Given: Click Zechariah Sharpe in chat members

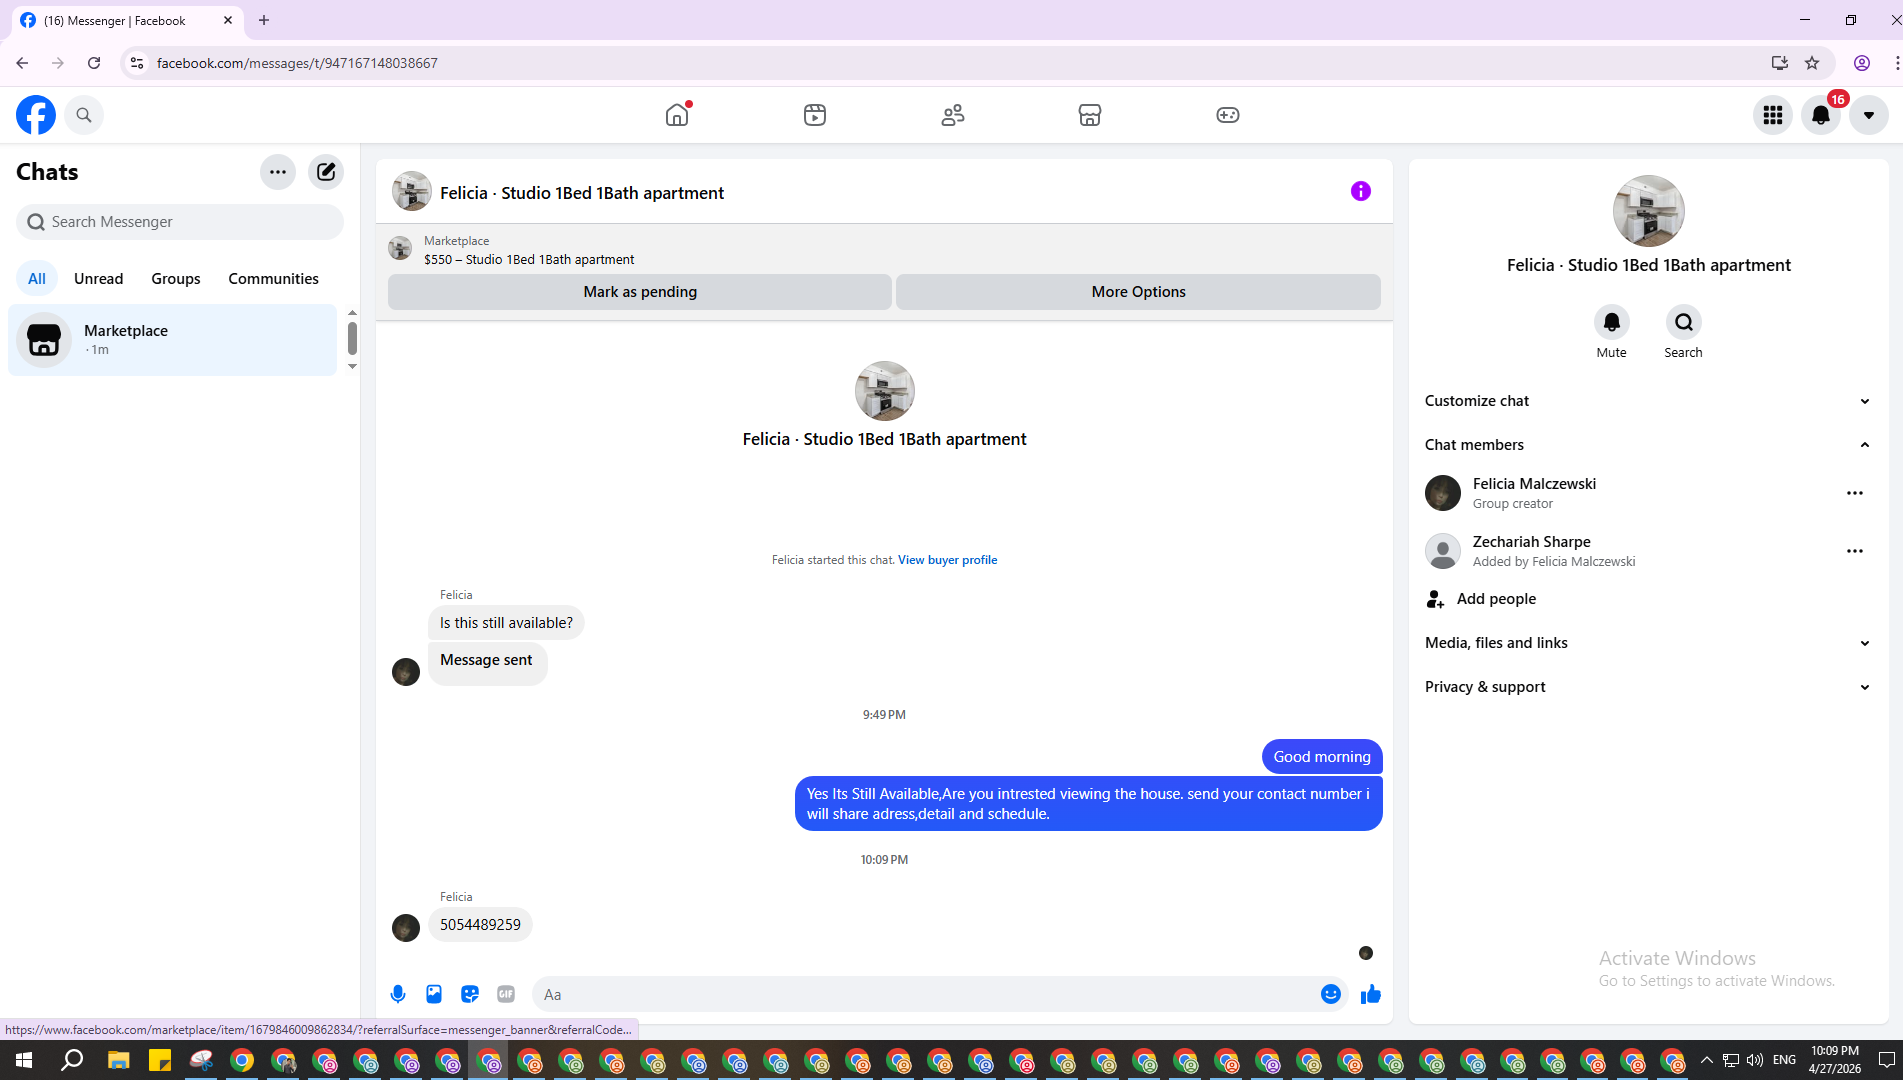Looking at the screenshot, I should click(1531, 542).
